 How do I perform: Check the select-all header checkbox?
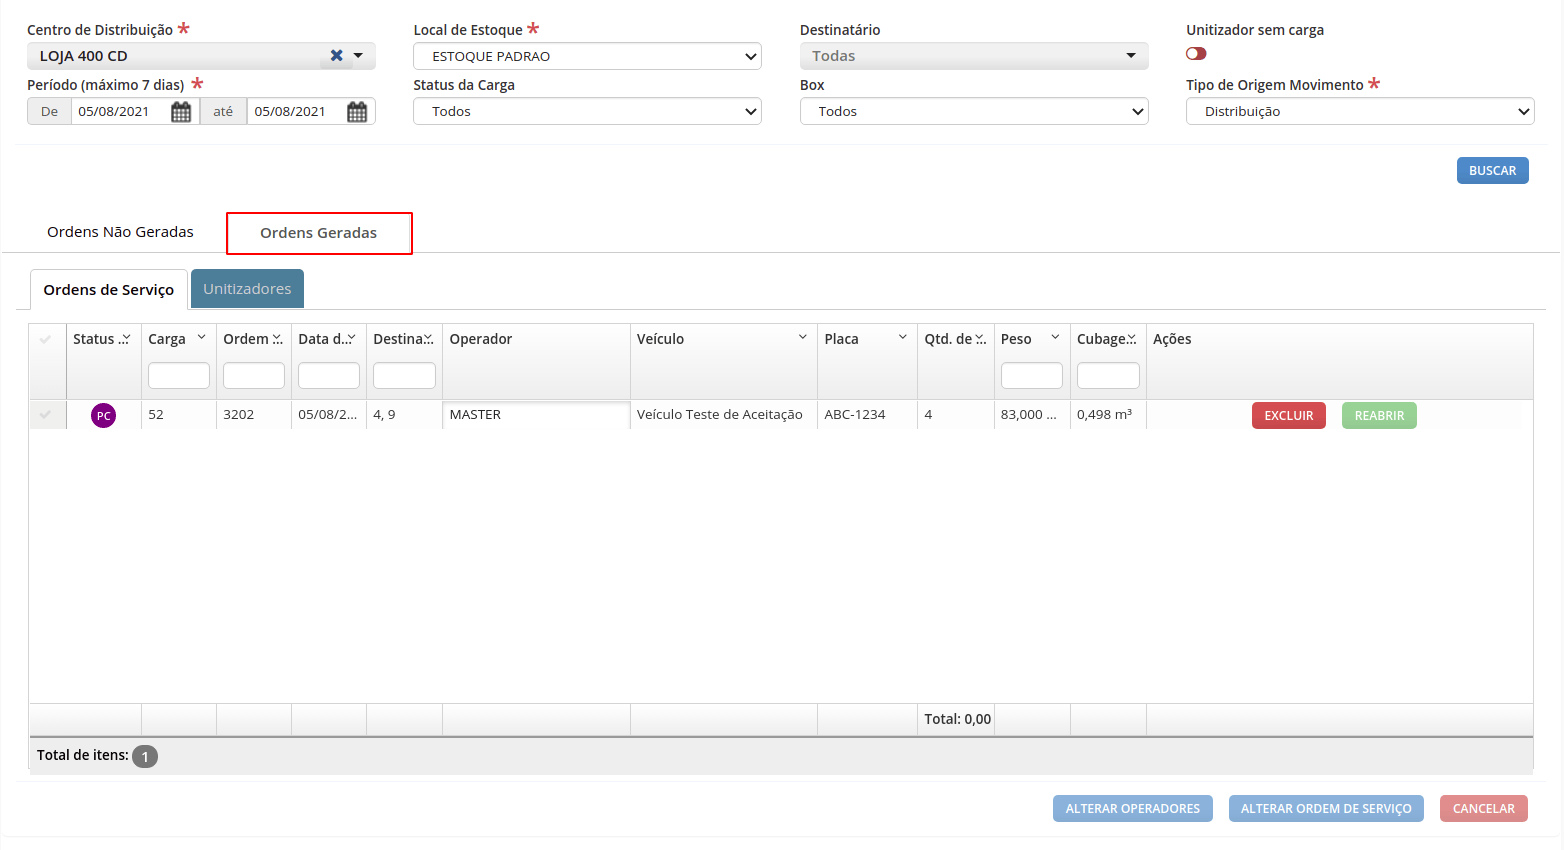click(46, 339)
